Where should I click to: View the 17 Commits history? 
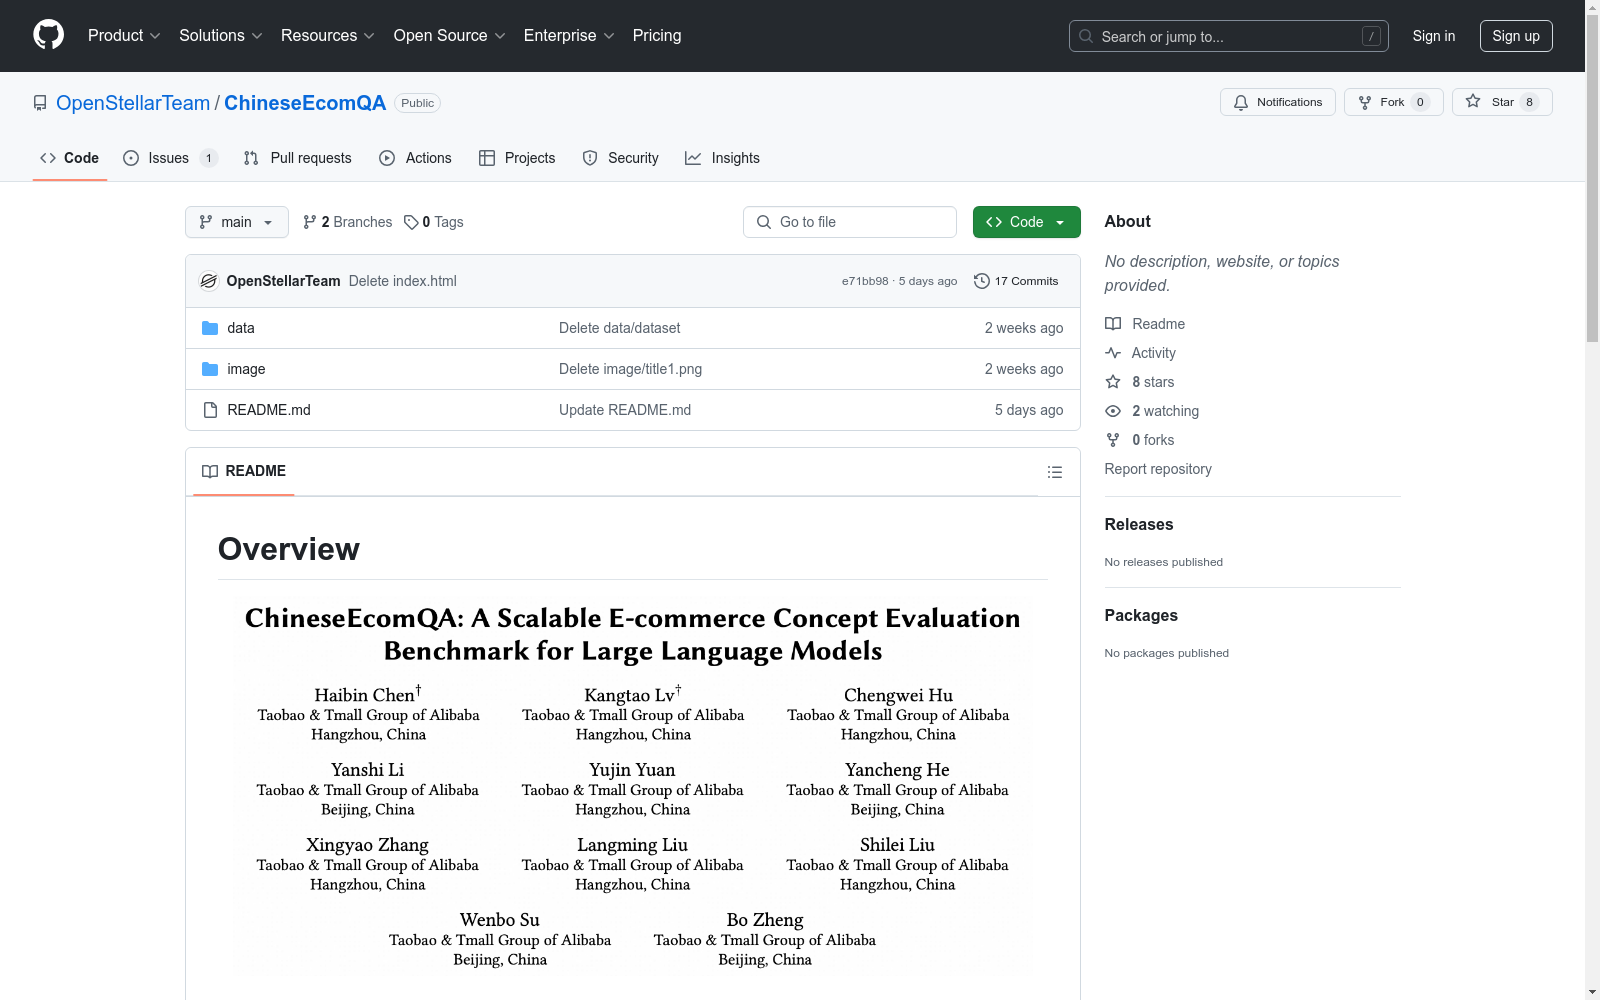click(x=1016, y=281)
